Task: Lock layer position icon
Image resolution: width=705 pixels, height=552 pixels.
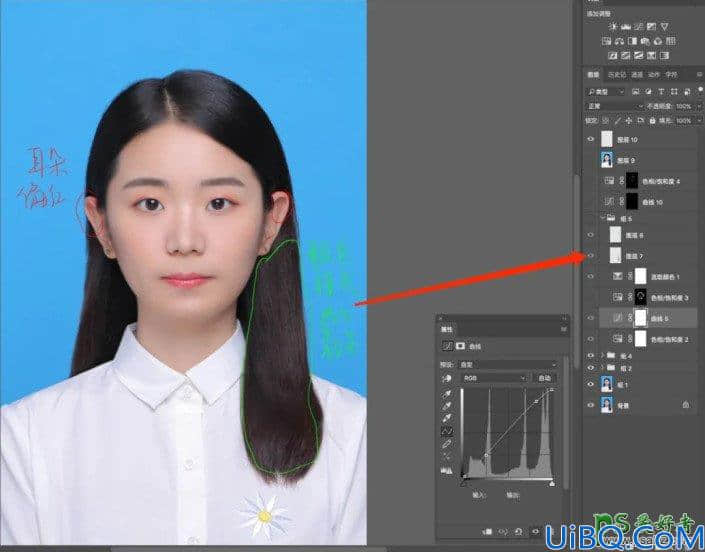Action: point(629,120)
